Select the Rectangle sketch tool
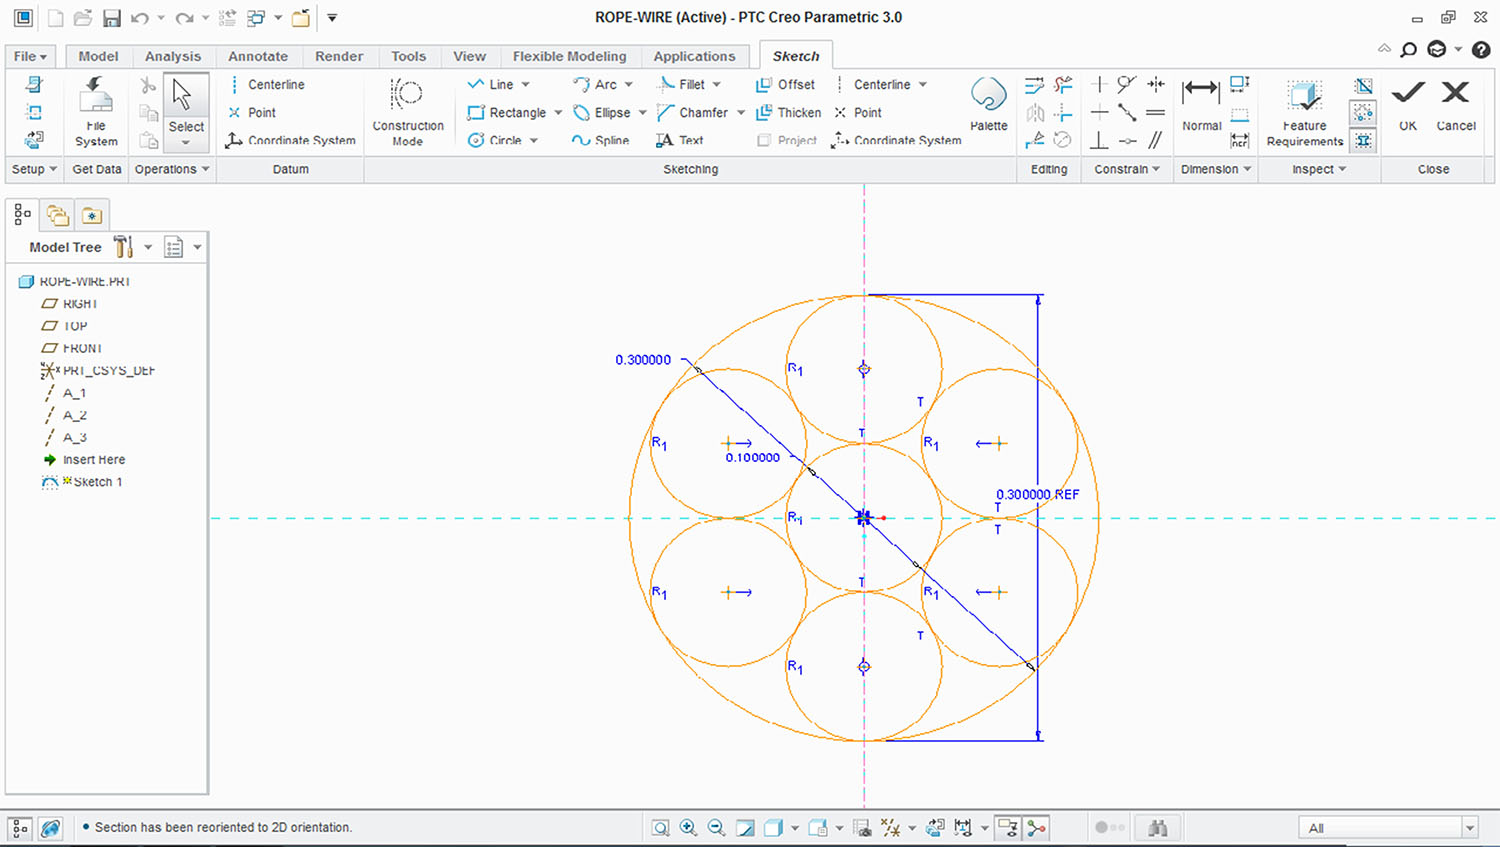 click(x=506, y=112)
